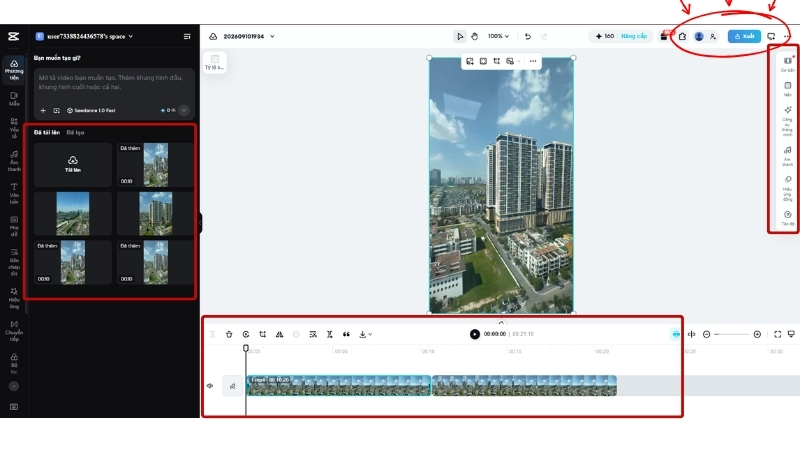
Task: Open the Hiệu ứng động animation settings
Action: [x=787, y=188]
